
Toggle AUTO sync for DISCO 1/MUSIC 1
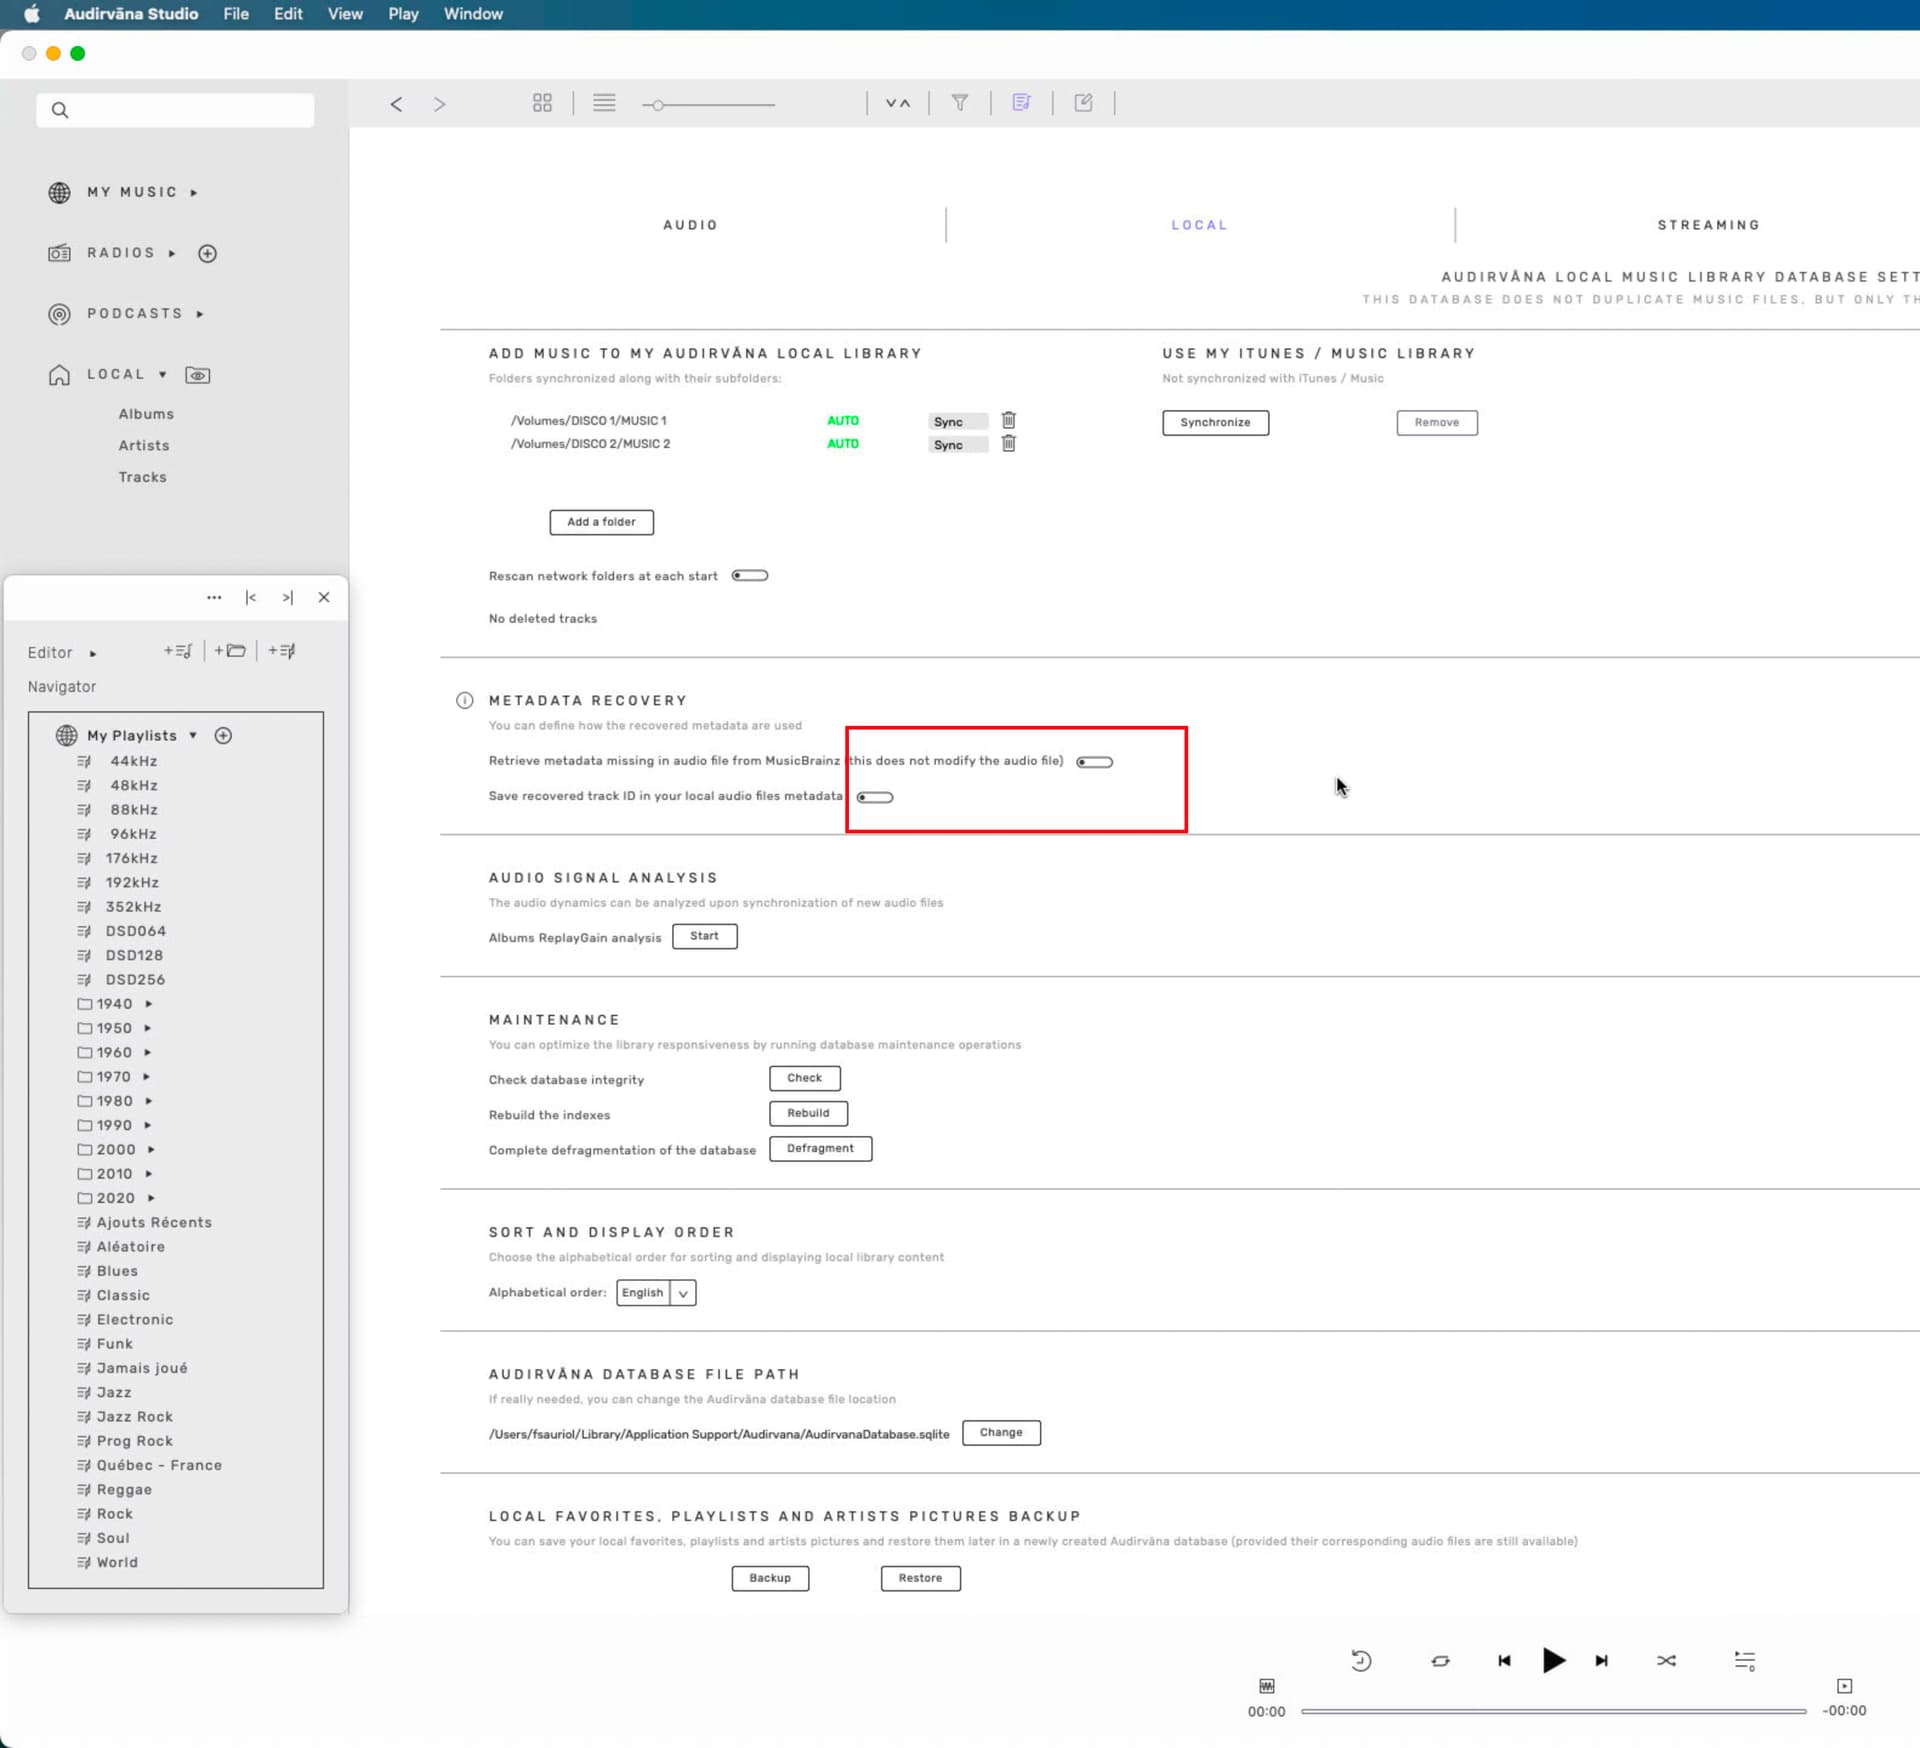pos(843,421)
